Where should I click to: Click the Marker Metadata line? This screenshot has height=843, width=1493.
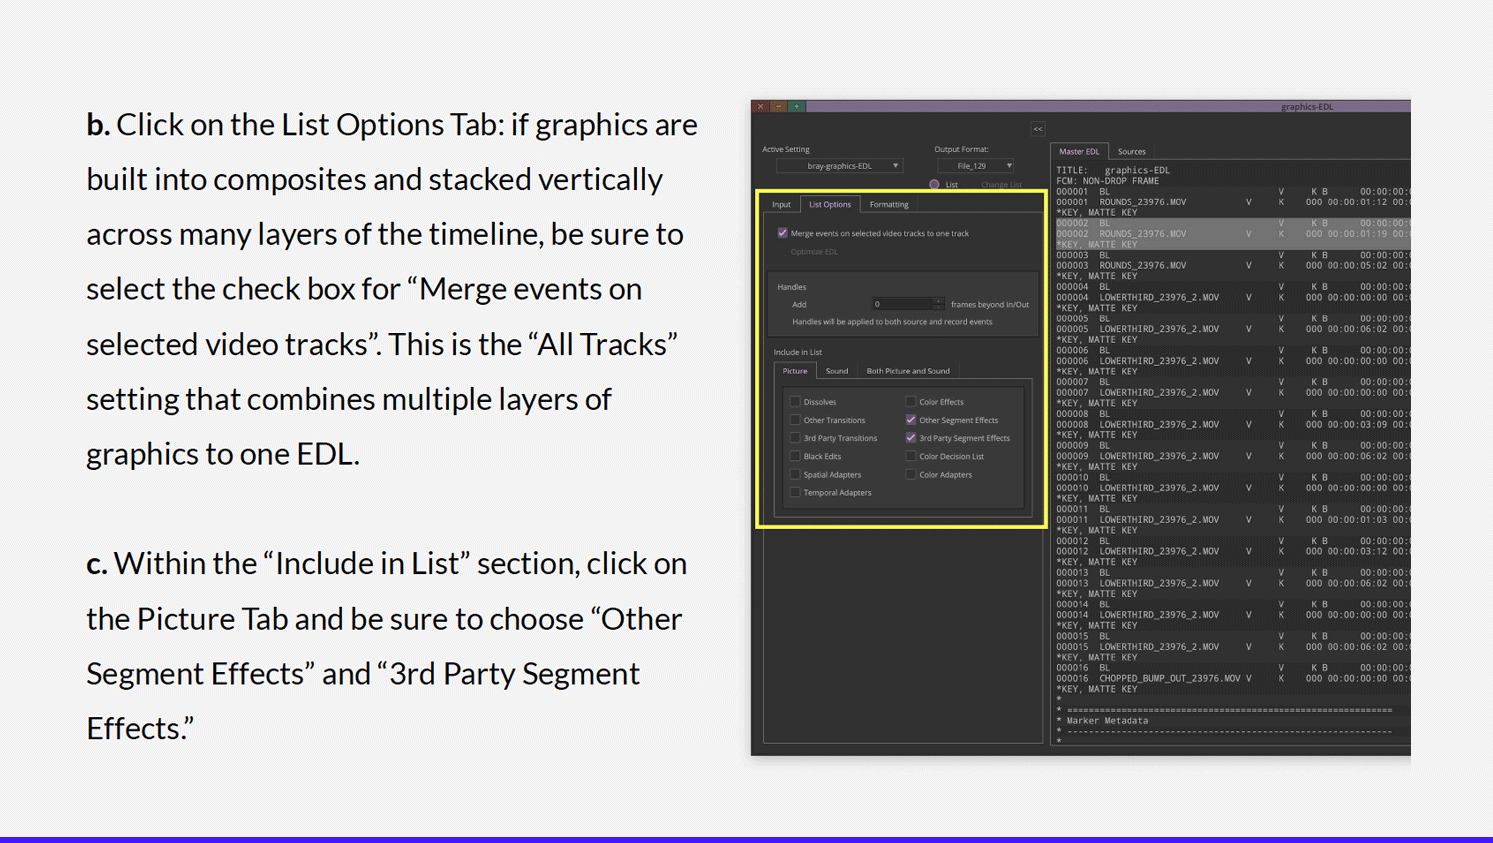tap(1103, 721)
